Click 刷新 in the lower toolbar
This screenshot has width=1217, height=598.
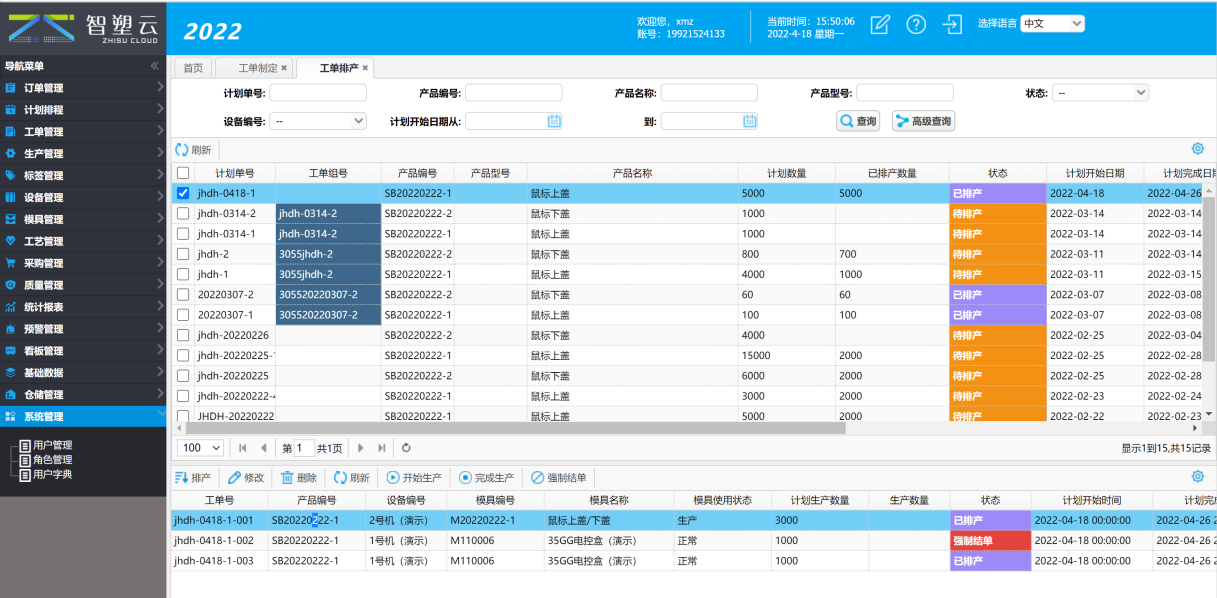click(x=352, y=478)
